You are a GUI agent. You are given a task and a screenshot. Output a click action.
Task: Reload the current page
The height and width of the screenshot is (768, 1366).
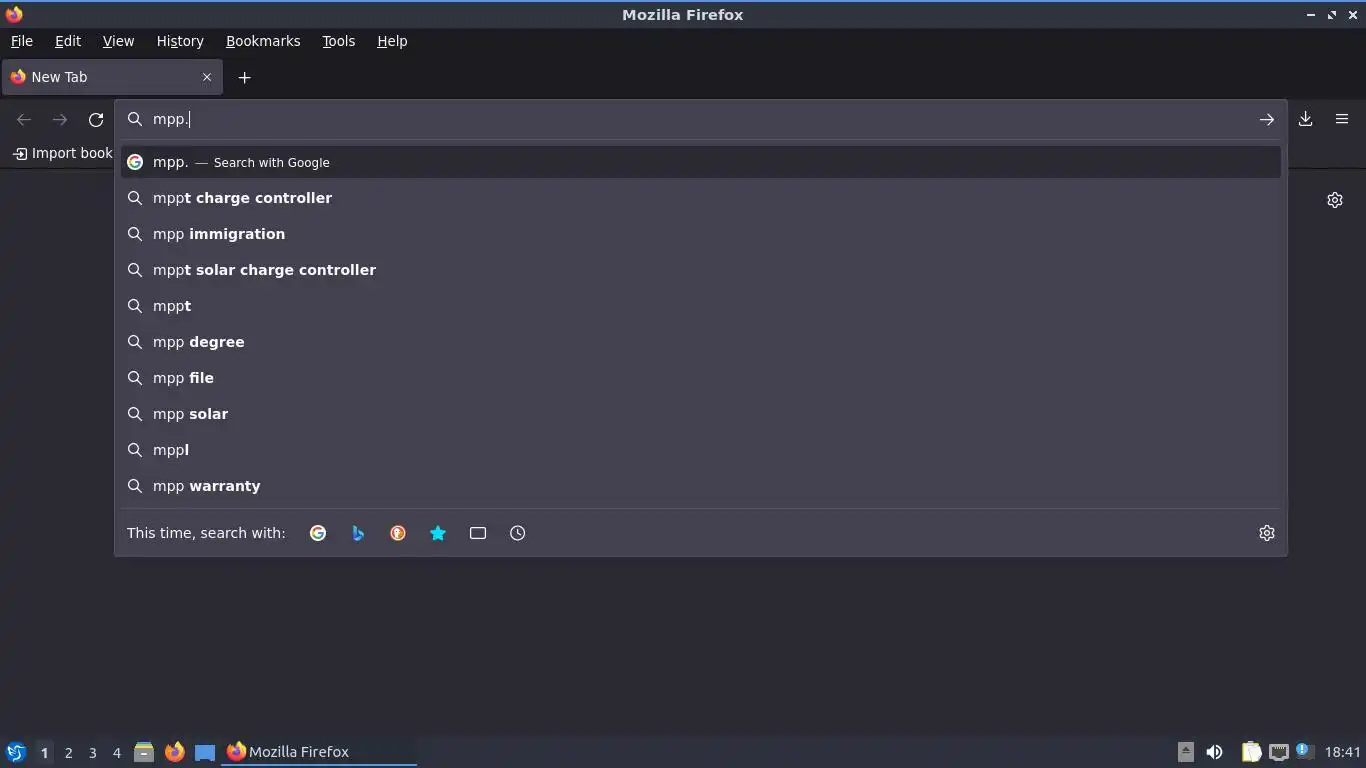pyautogui.click(x=96, y=120)
